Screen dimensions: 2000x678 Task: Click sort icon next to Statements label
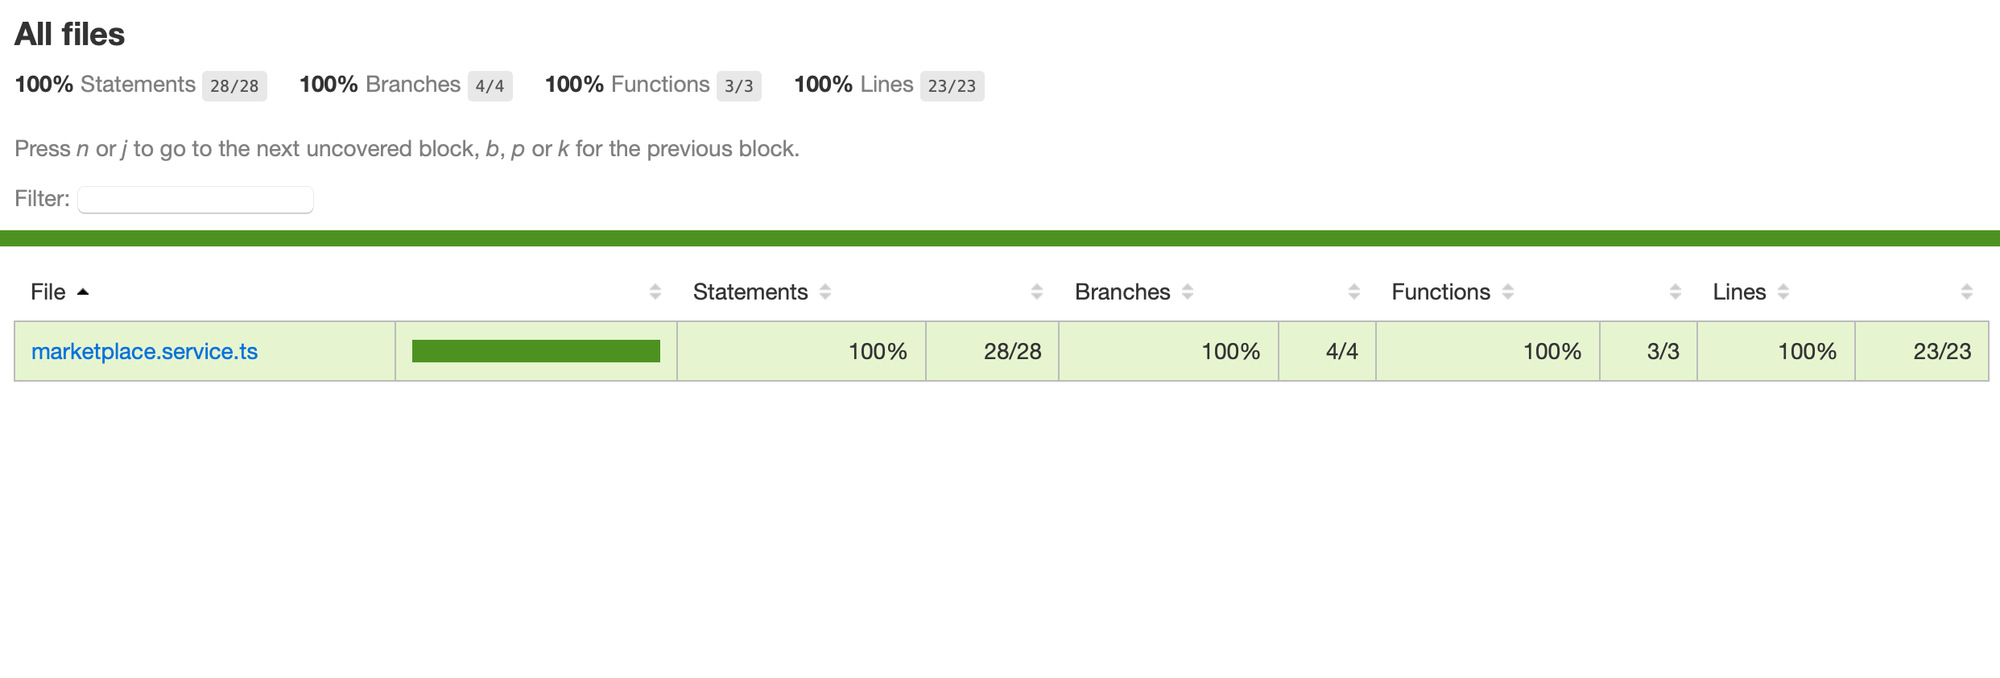[825, 292]
